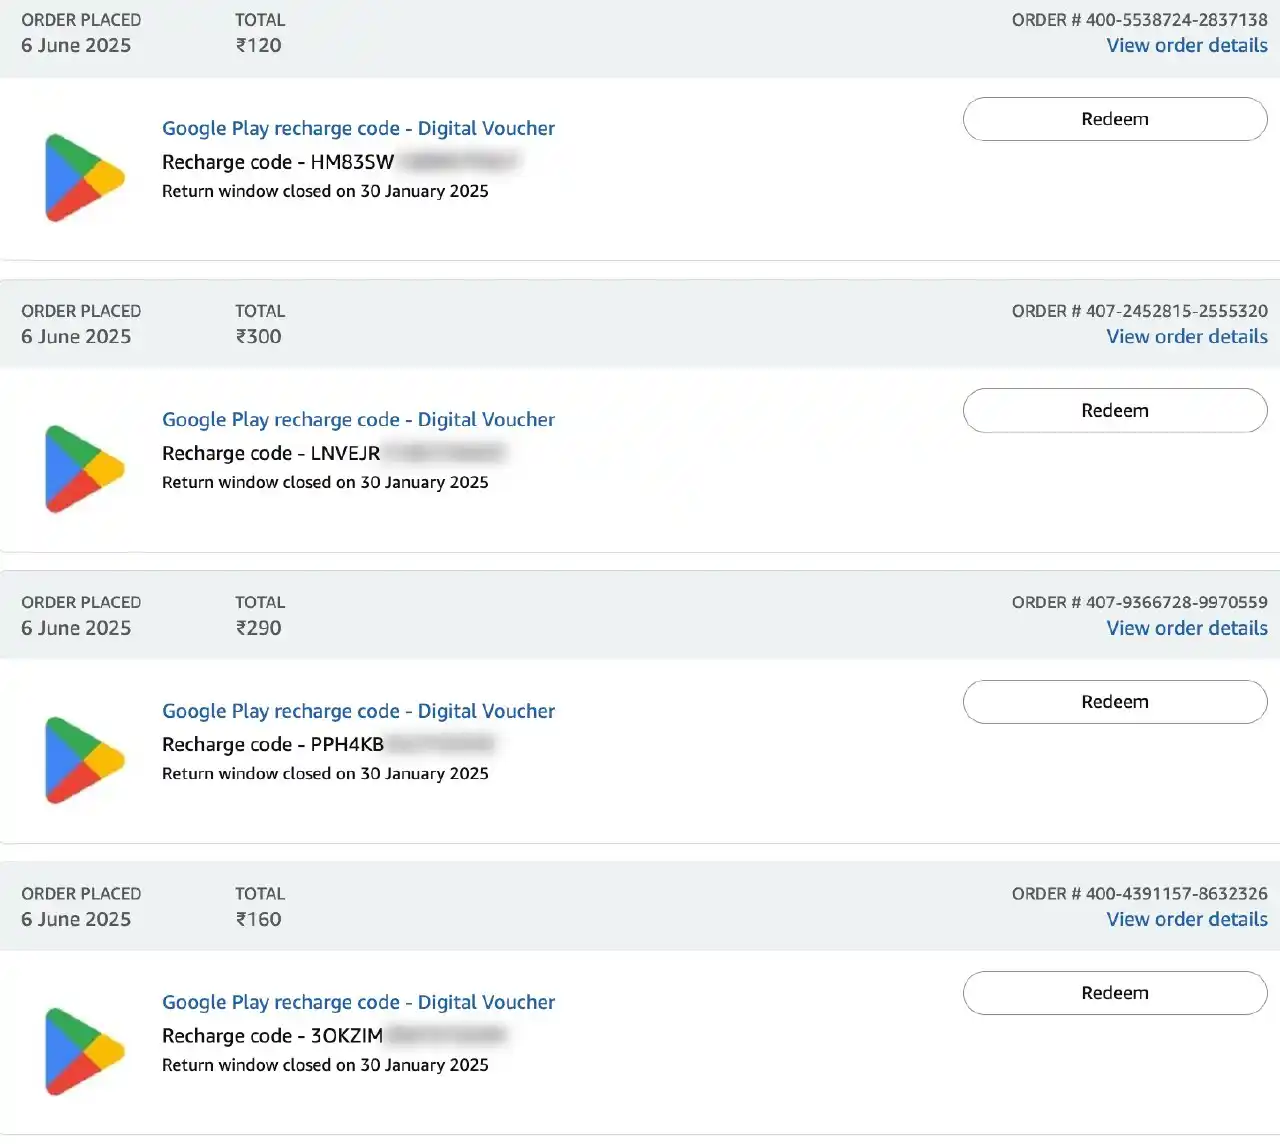Redeem the PPH4KB recharge code
The width and height of the screenshot is (1280, 1144).
coord(1115,702)
